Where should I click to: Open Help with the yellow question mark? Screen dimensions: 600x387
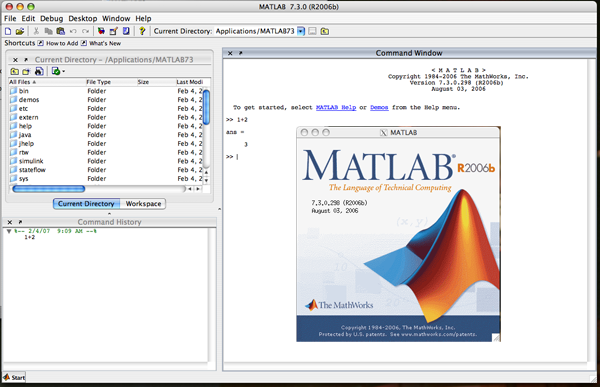click(x=142, y=31)
